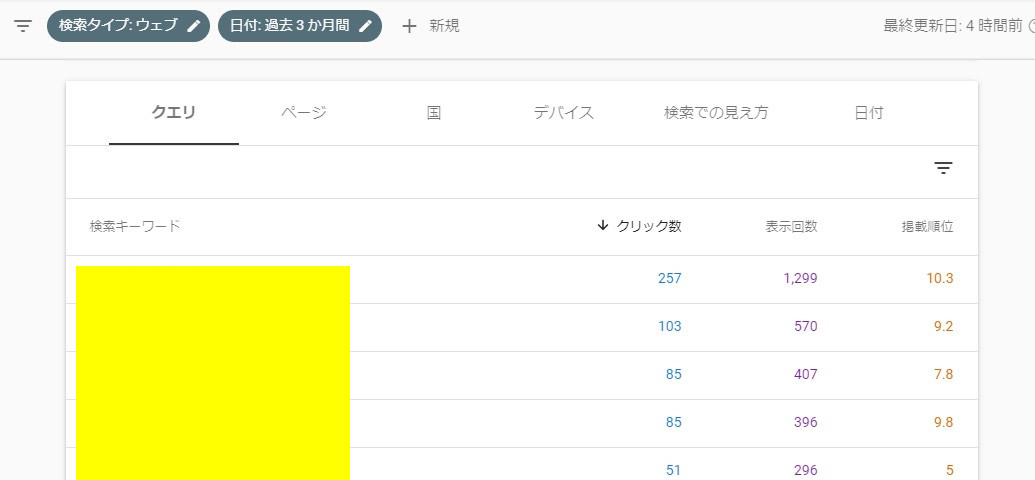Click pencil icon on 日付 chip
Viewport: 1035px width, 480px height.
(x=366, y=26)
